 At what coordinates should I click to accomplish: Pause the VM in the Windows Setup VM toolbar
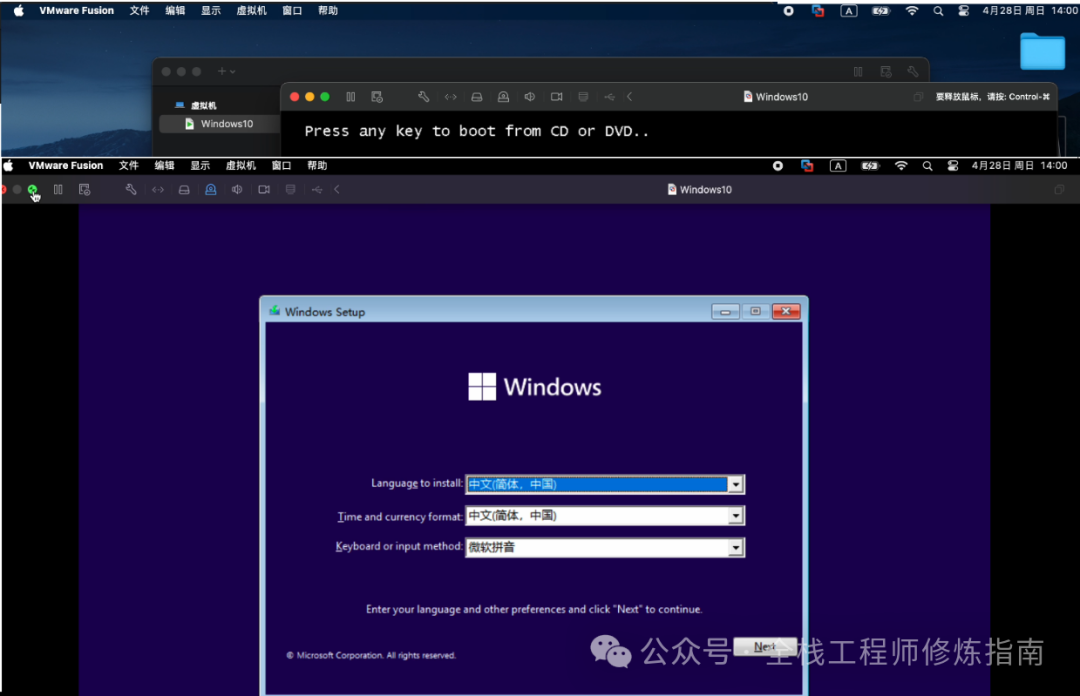[58, 190]
